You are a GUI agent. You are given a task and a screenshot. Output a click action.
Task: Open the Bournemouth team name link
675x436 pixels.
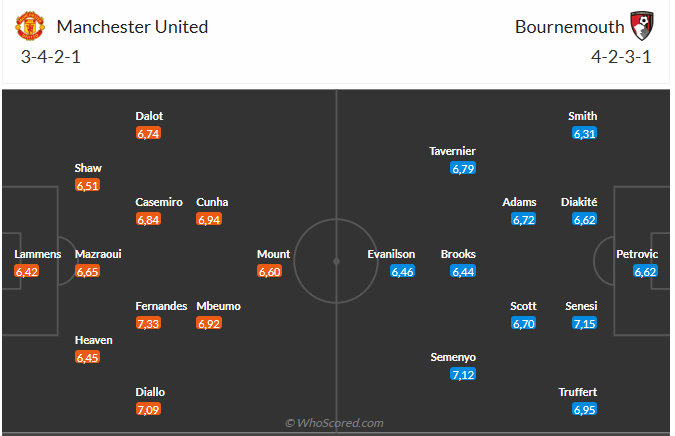[x=567, y=27]
